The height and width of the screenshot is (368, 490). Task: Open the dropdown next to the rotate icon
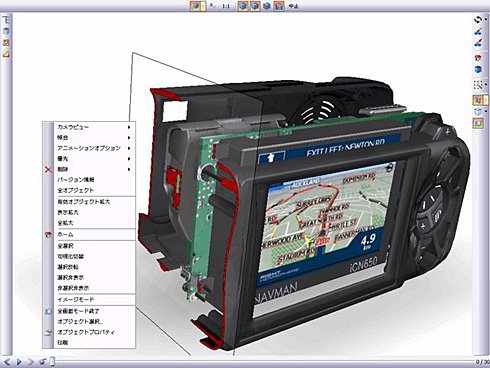click(x=485, y=20)
